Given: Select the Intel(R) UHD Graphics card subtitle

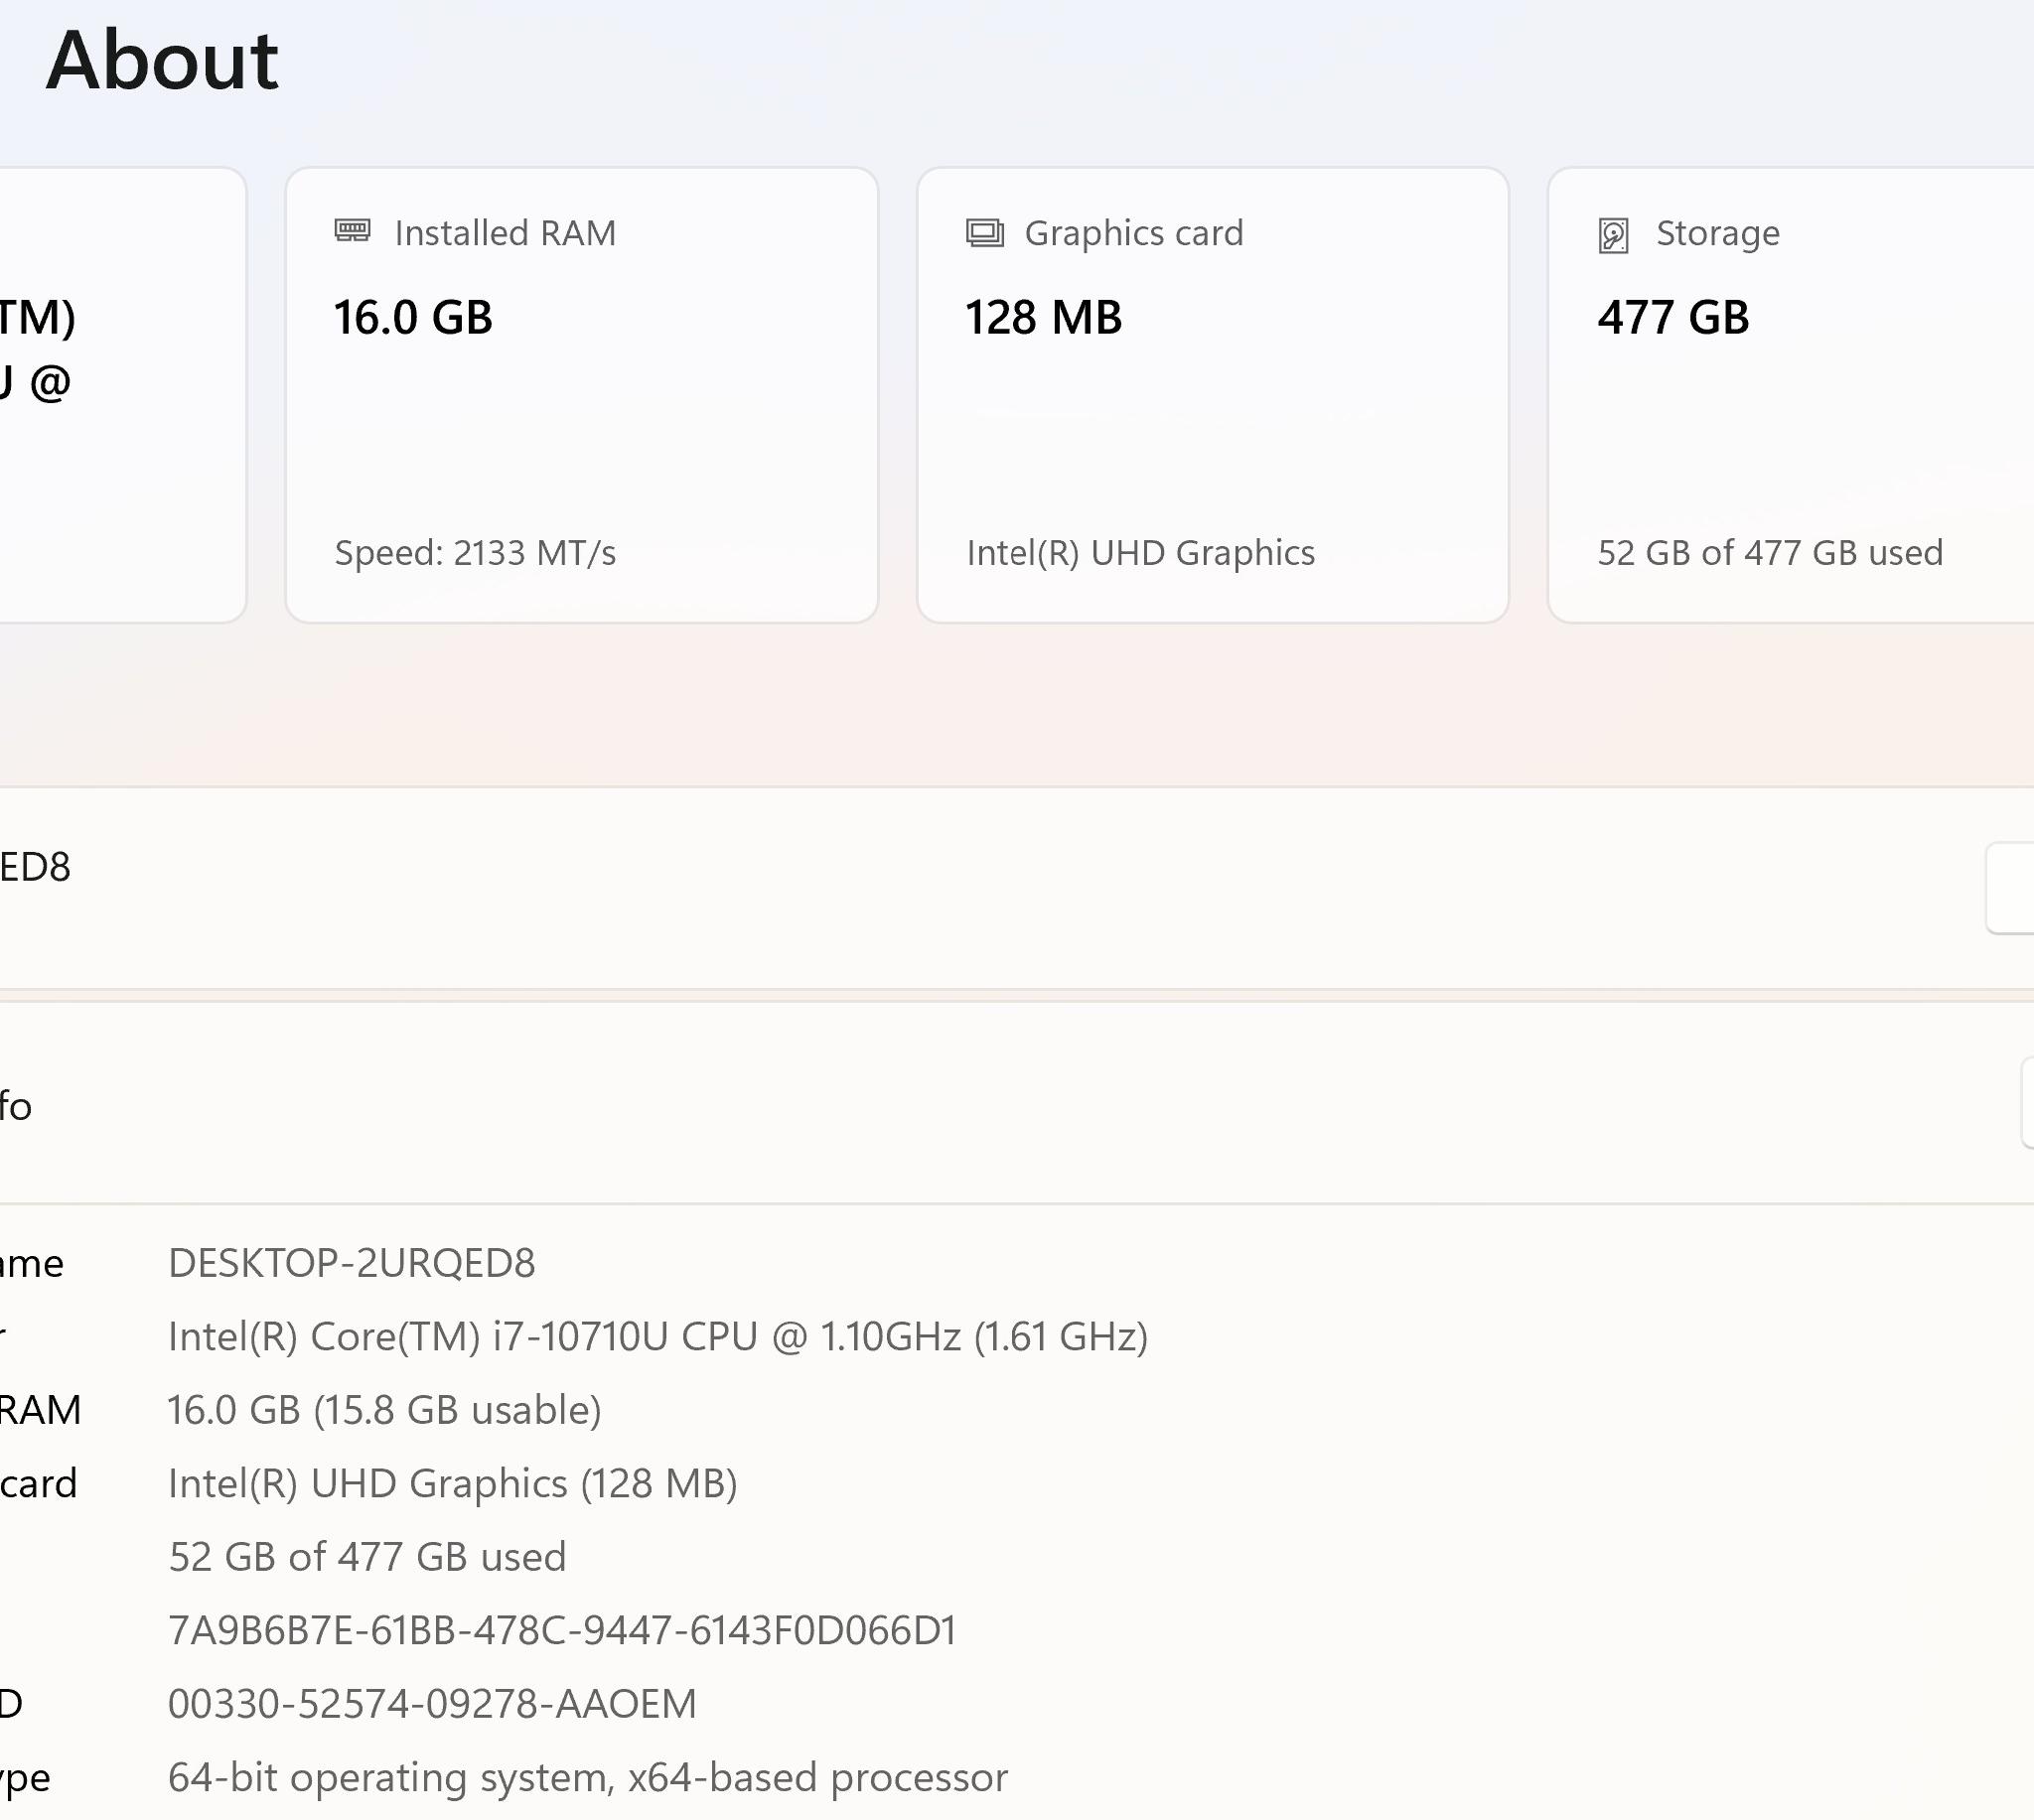Looking at the screenshot, I should coord(1141,553).
